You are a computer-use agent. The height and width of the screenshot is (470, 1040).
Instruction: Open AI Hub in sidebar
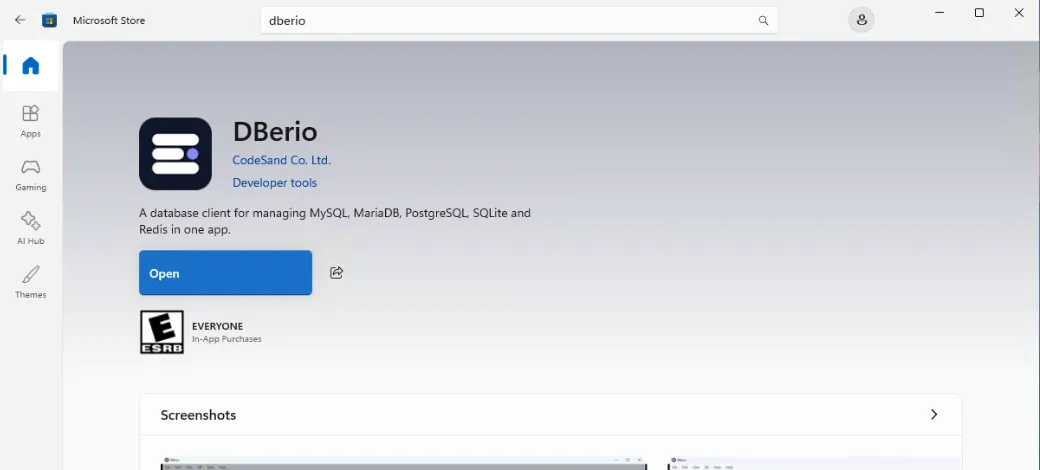coord(31,229)
